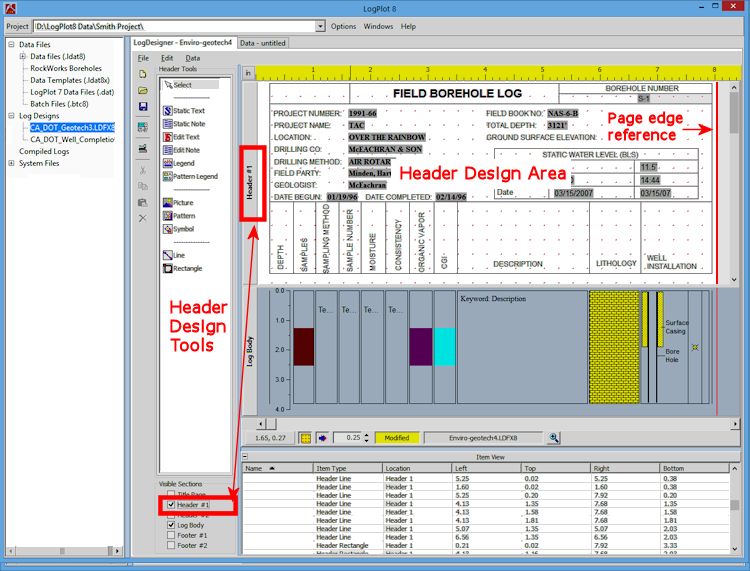
Task: Click the LogPlot application icon in title bar
Action: pos(11,8)
